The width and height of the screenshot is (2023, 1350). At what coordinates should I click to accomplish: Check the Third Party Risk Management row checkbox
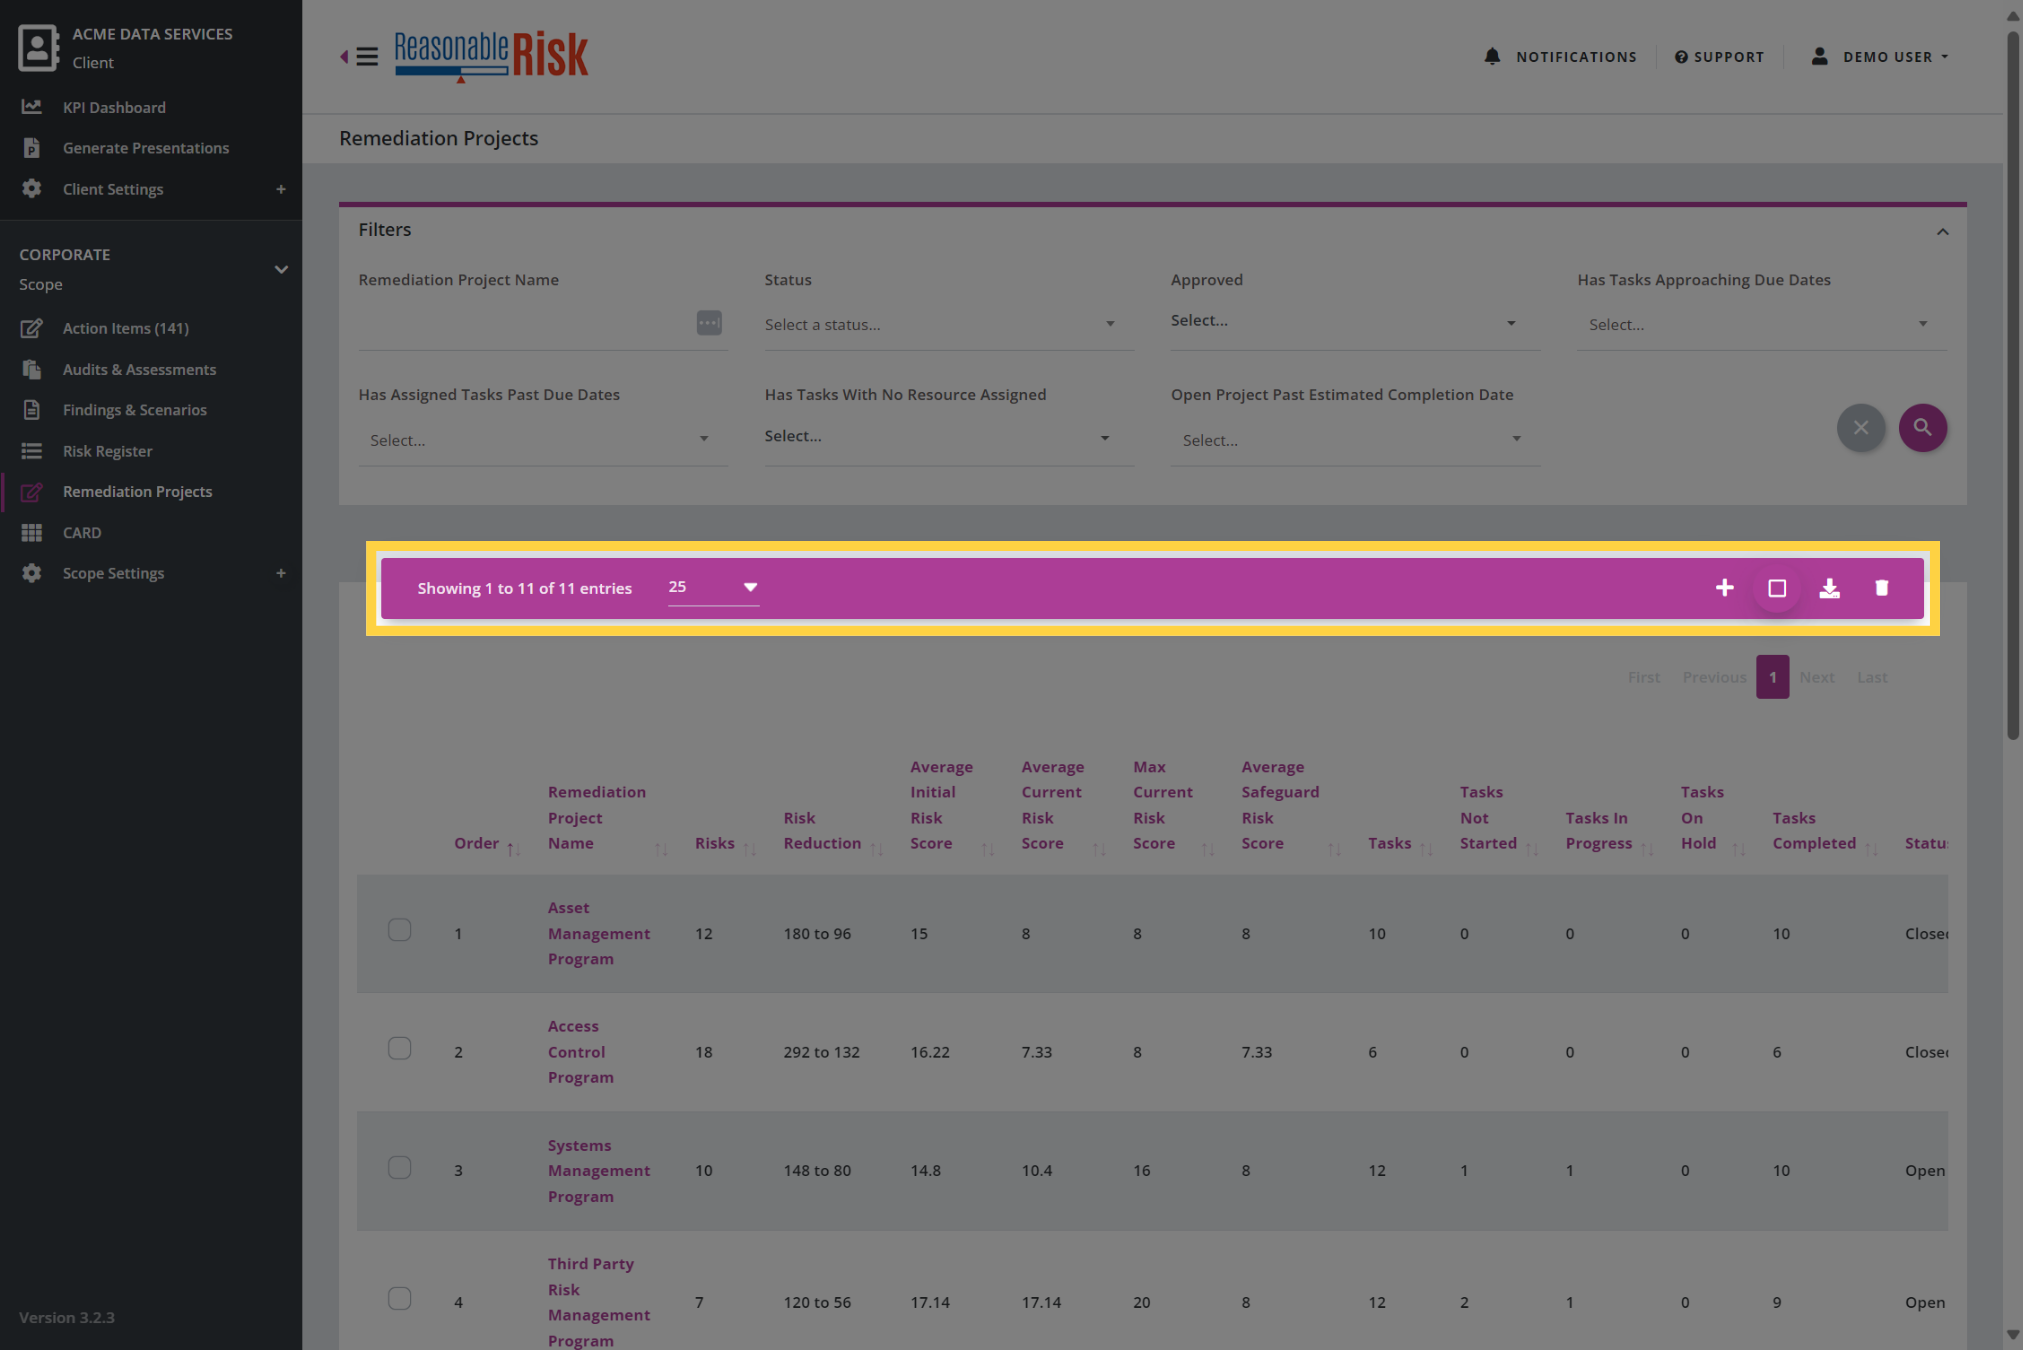coord(400,1298)
